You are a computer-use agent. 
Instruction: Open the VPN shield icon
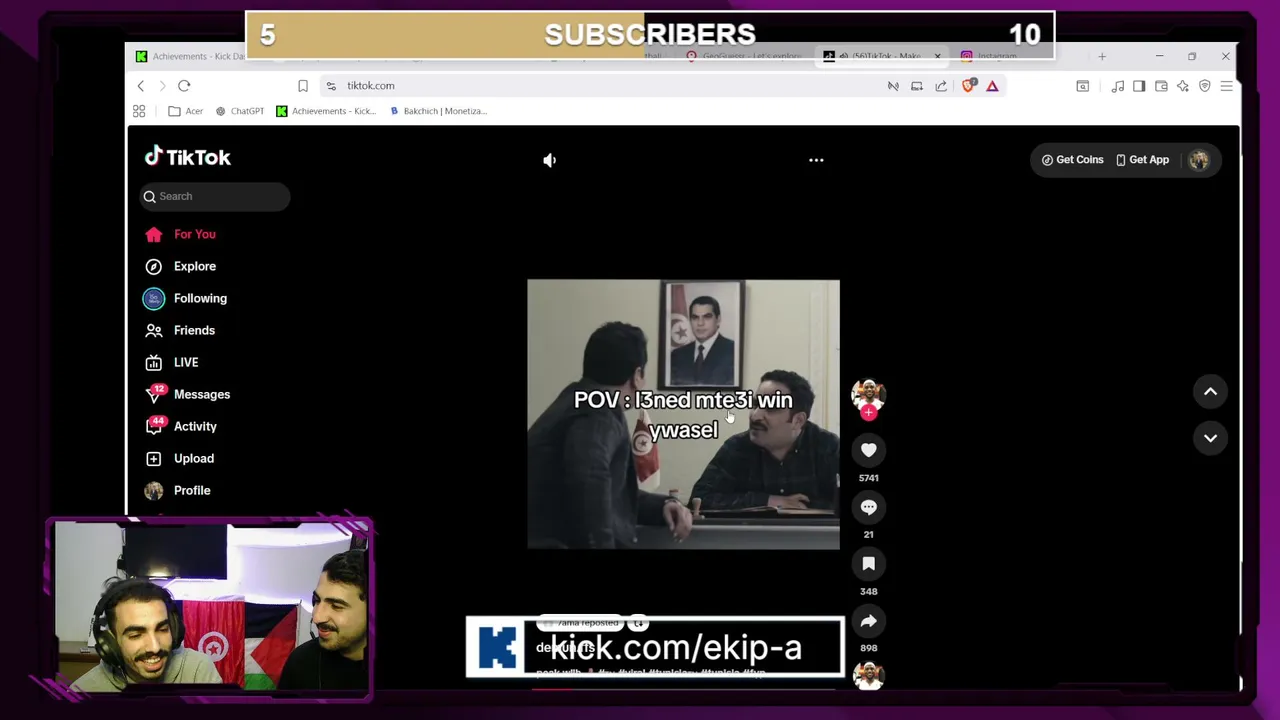1205,86
